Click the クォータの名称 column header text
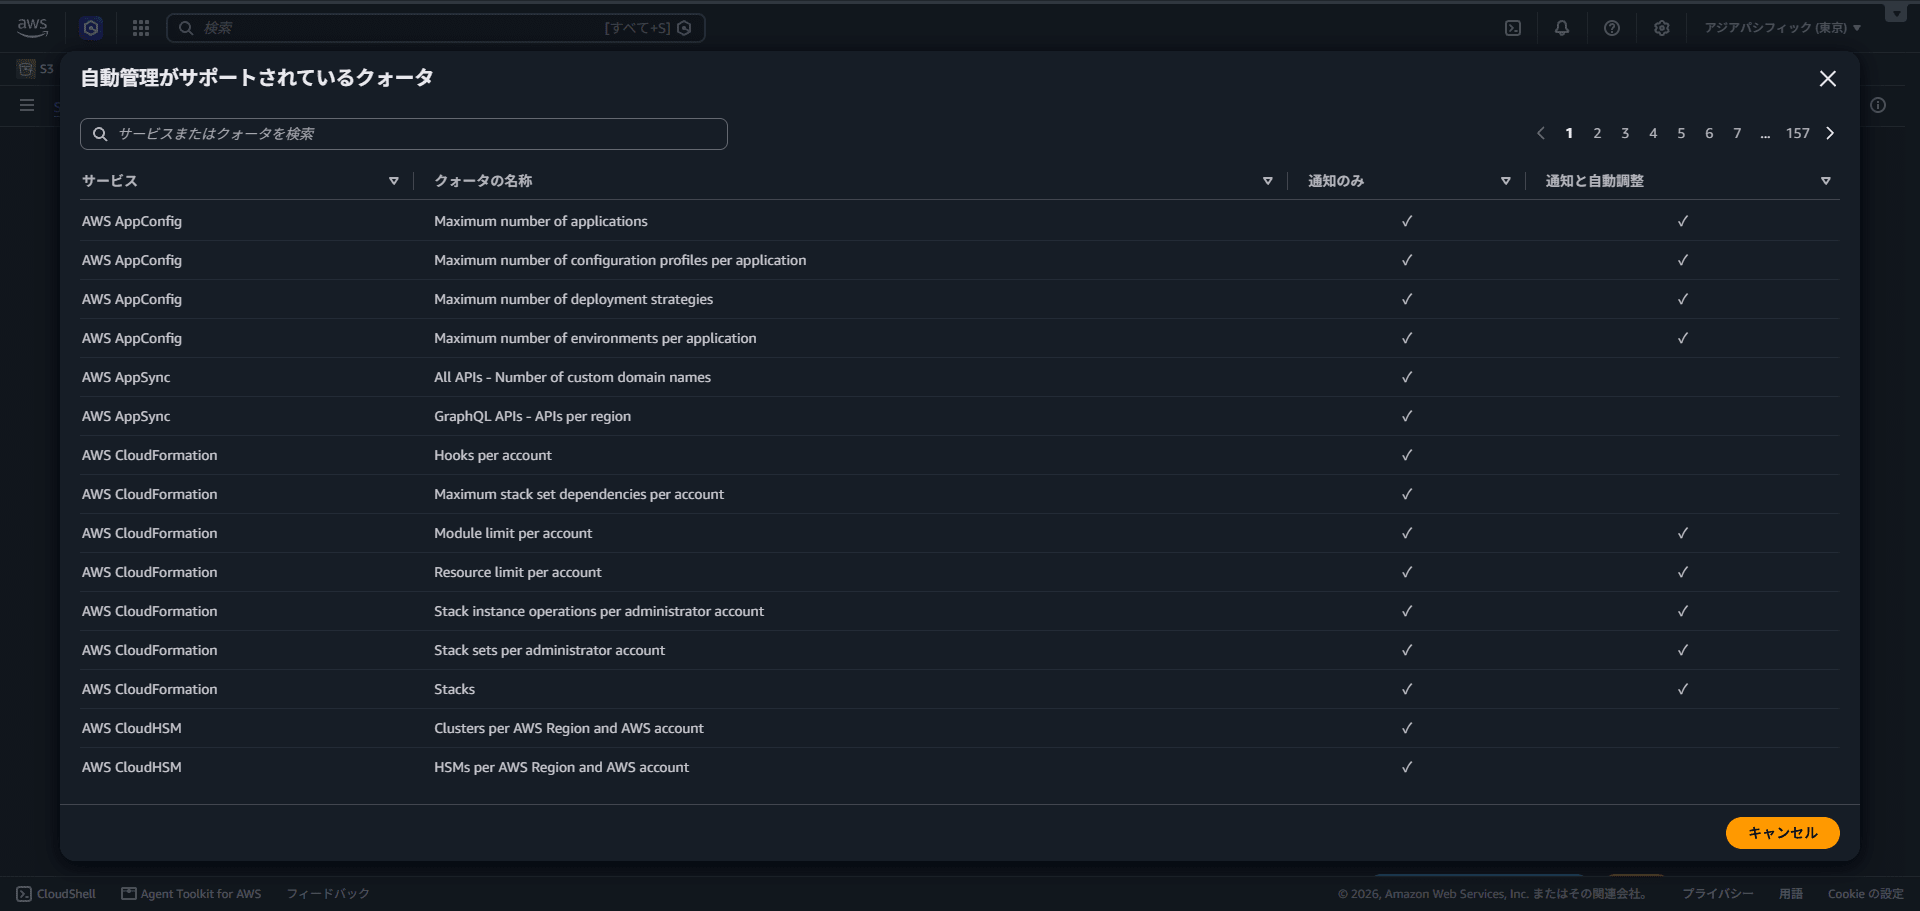The image size is (1920, 911). (483, 181)
